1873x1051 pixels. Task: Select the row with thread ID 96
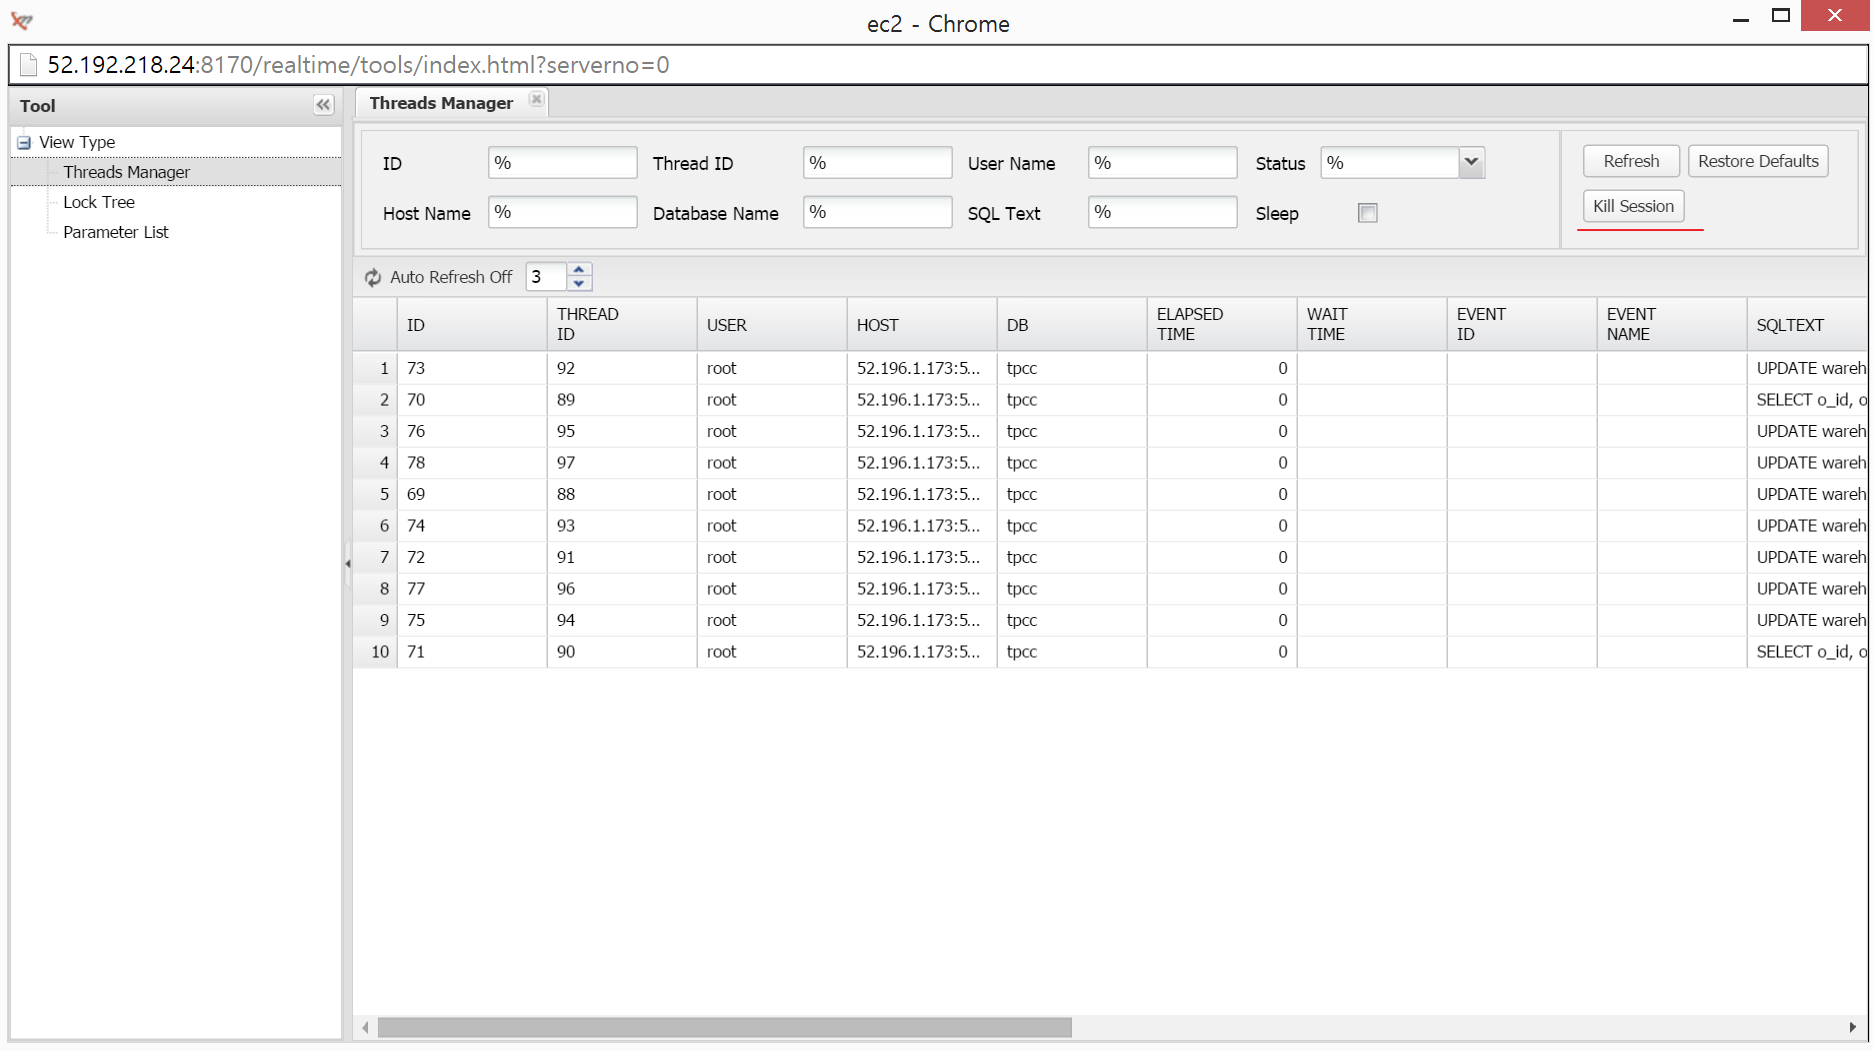1110,589
